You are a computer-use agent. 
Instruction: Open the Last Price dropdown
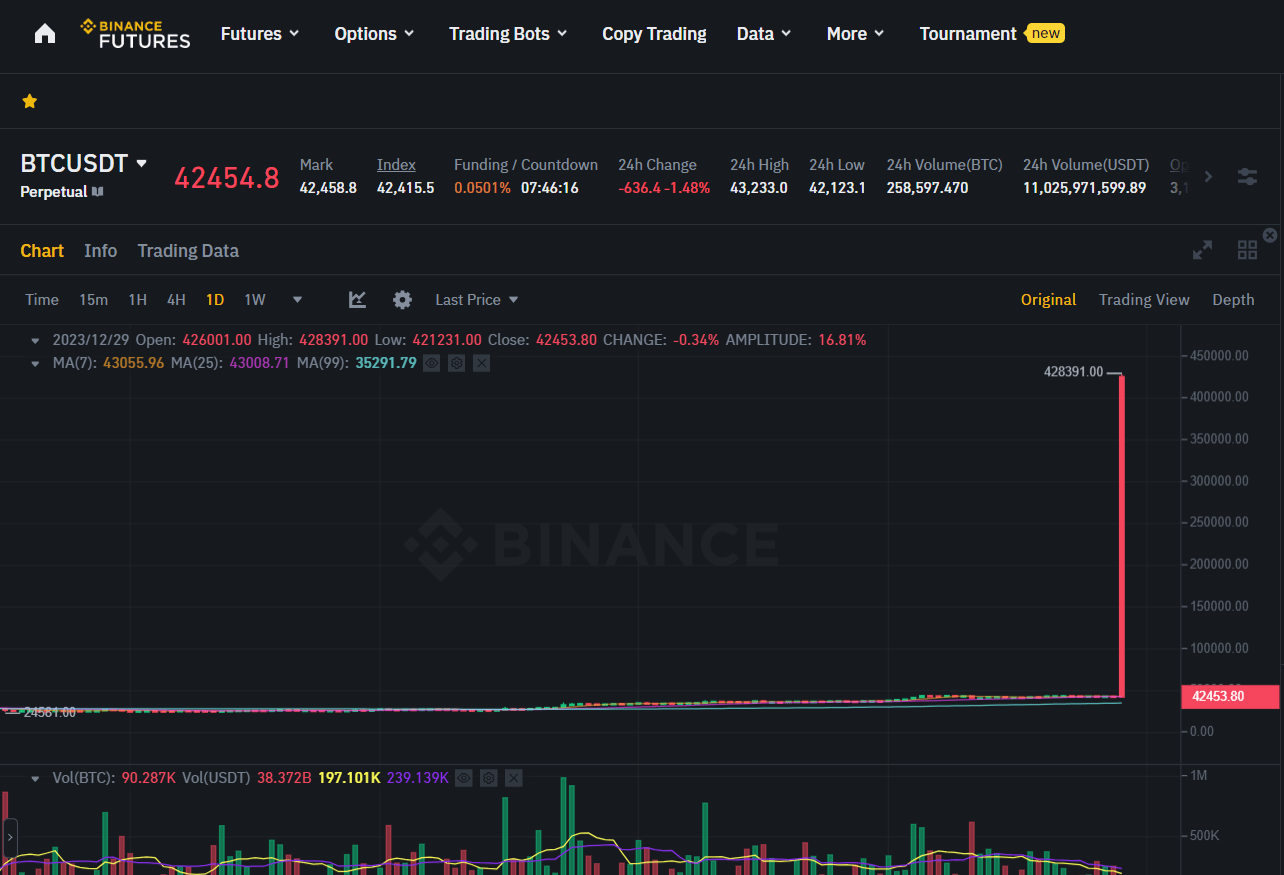tap(476, 299)
